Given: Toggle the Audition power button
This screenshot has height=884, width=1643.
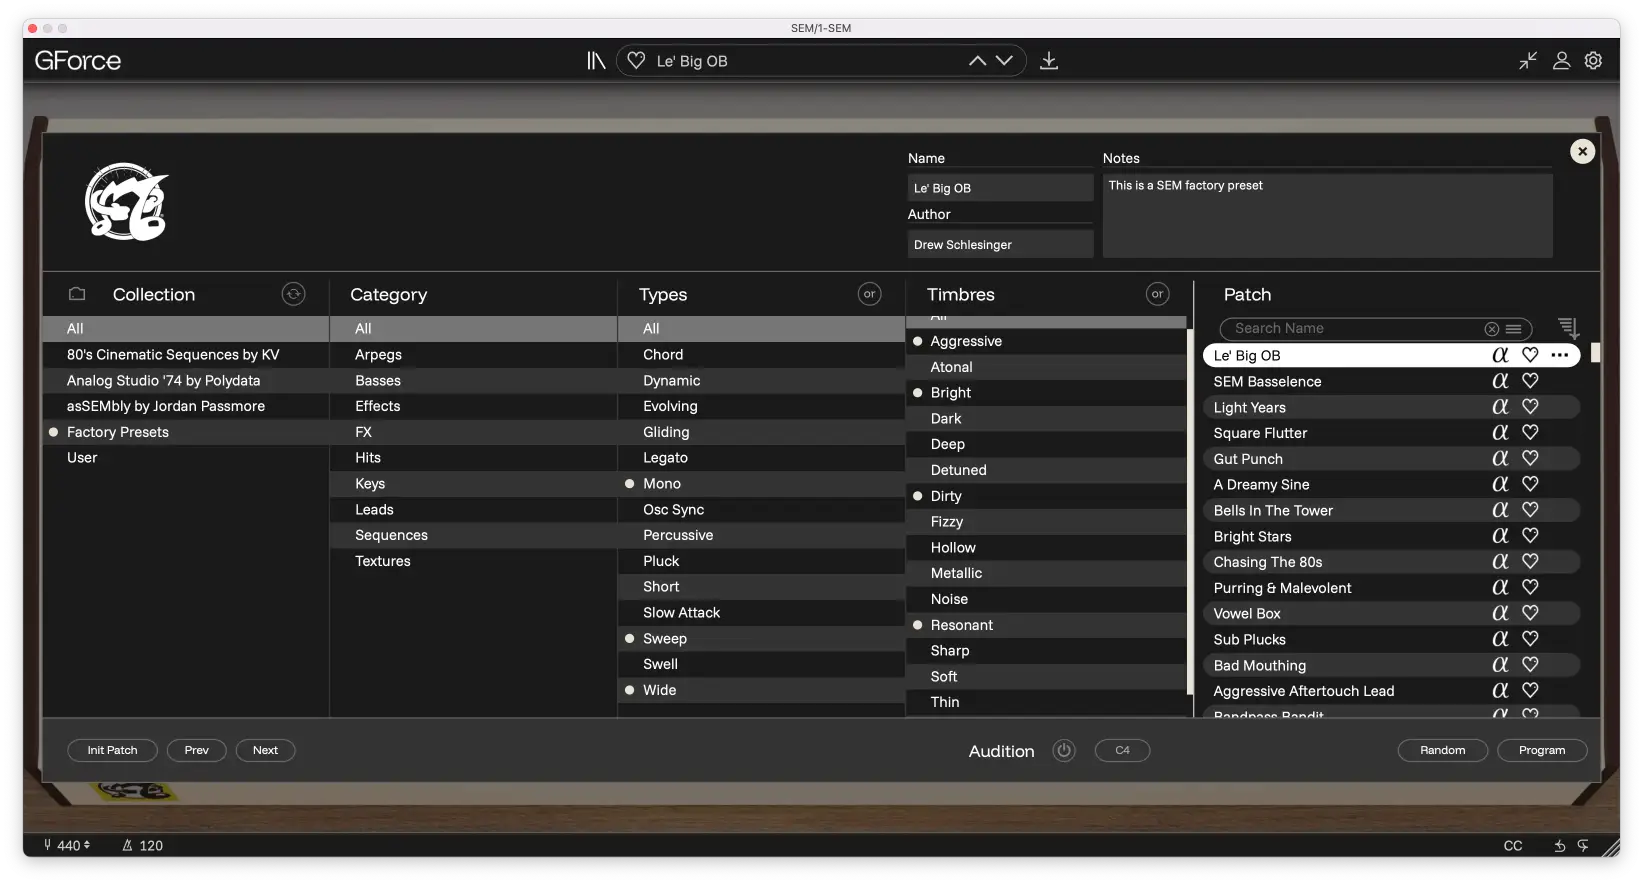Looking at the screenshot, I should pyautogui.click(x=1064, y=751).
